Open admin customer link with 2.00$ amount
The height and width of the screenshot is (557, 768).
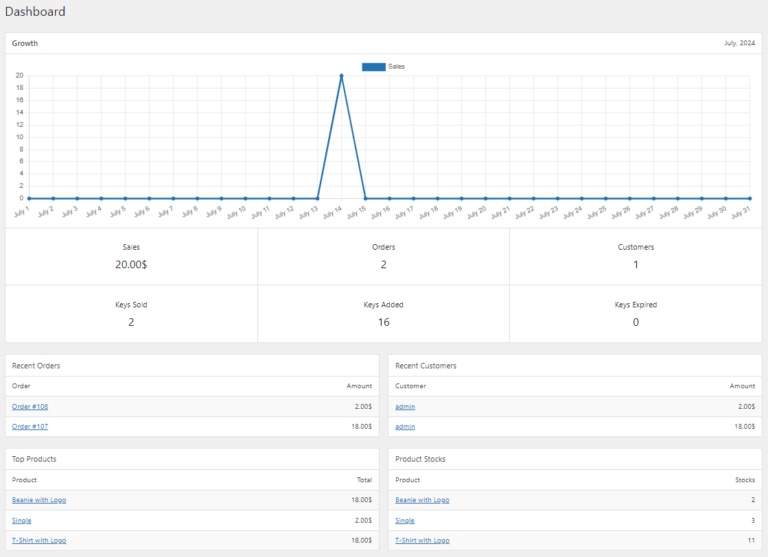405,407
